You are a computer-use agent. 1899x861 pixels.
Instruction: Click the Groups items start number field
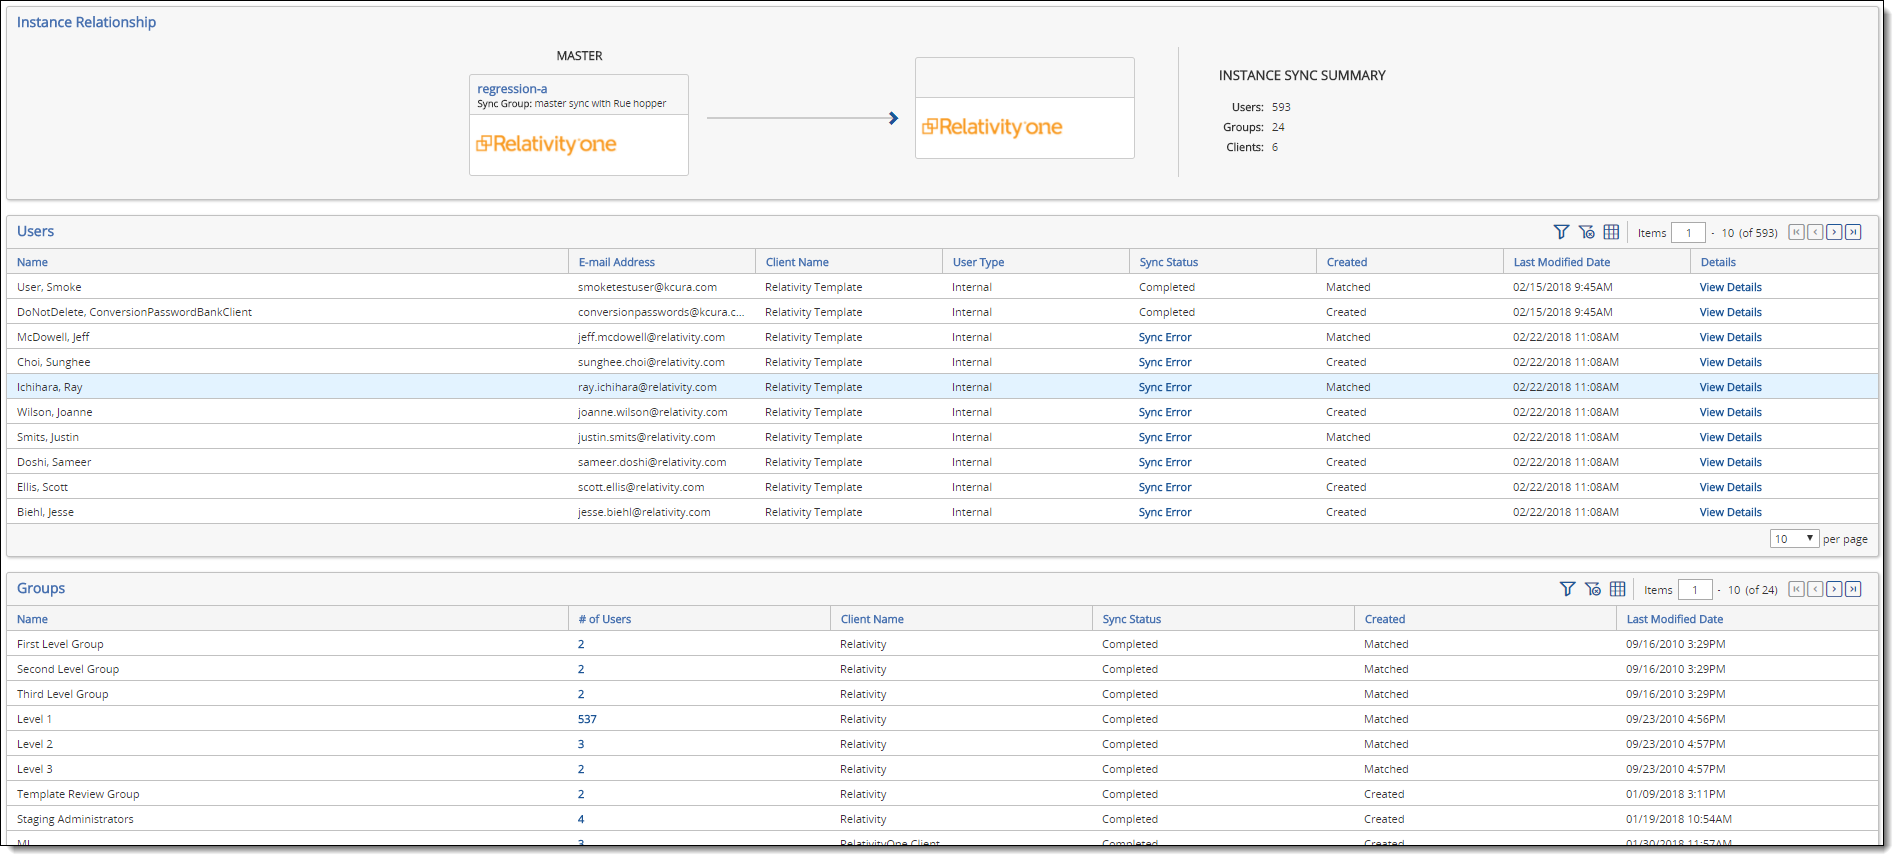pos(1694,590)
